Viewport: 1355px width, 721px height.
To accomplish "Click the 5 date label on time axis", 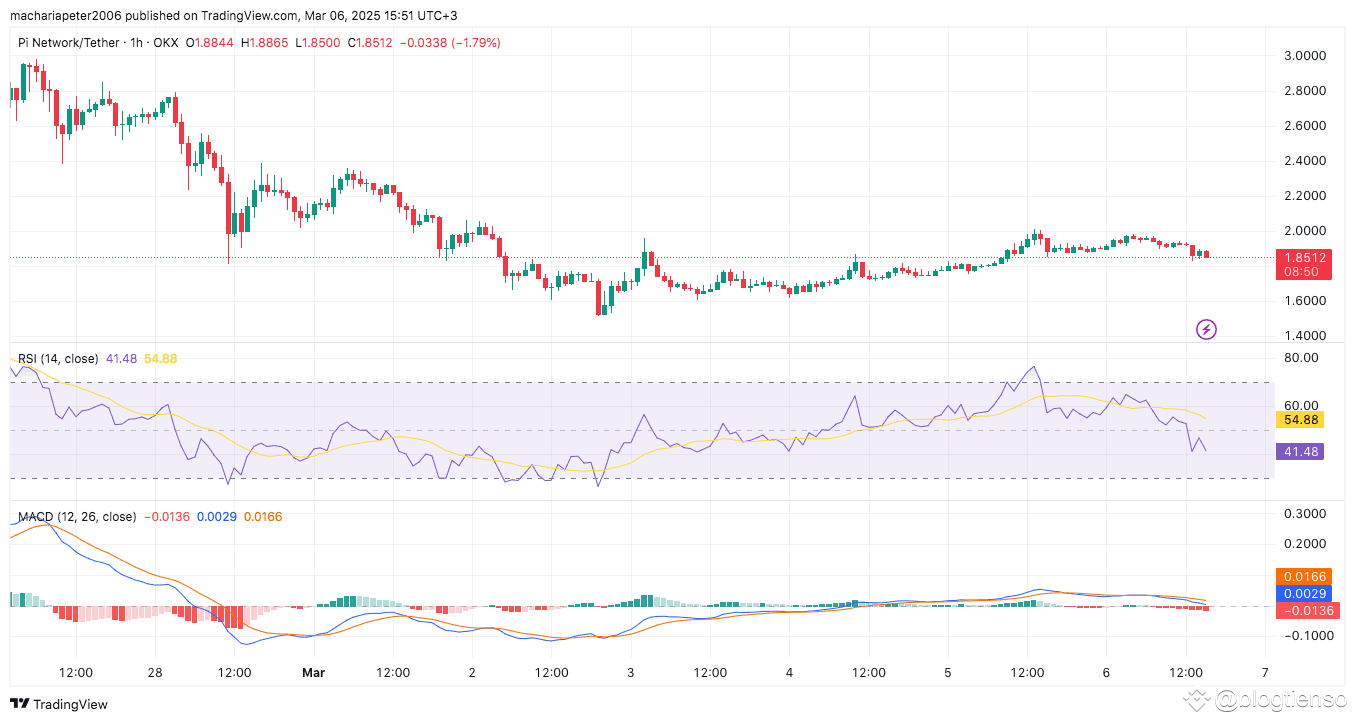I will (x=948, y=672).
